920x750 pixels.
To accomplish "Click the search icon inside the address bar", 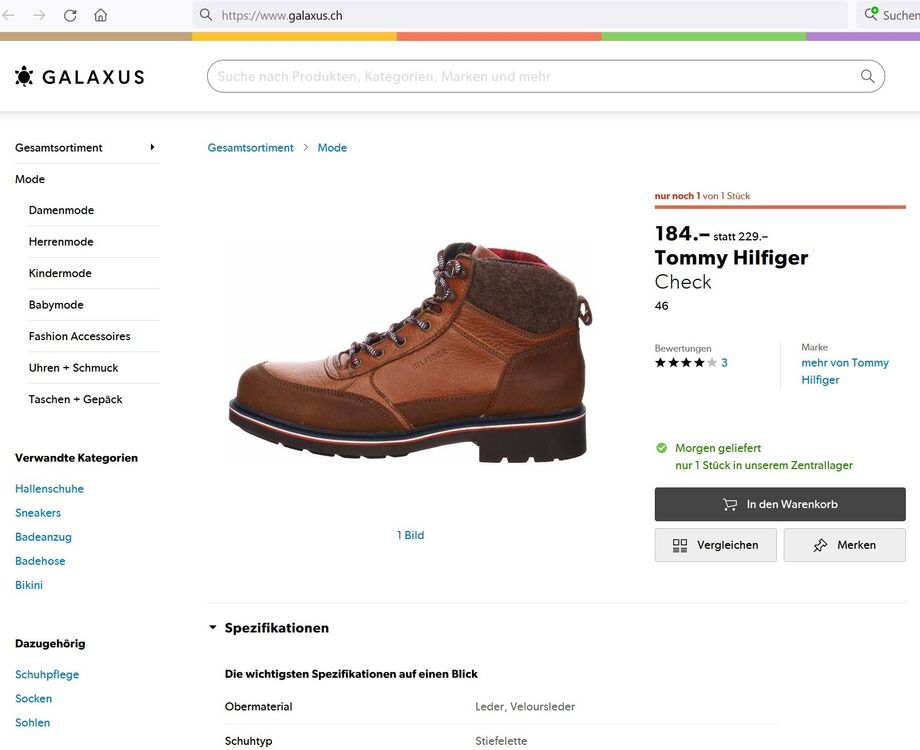I will click(x=205, y=15).
